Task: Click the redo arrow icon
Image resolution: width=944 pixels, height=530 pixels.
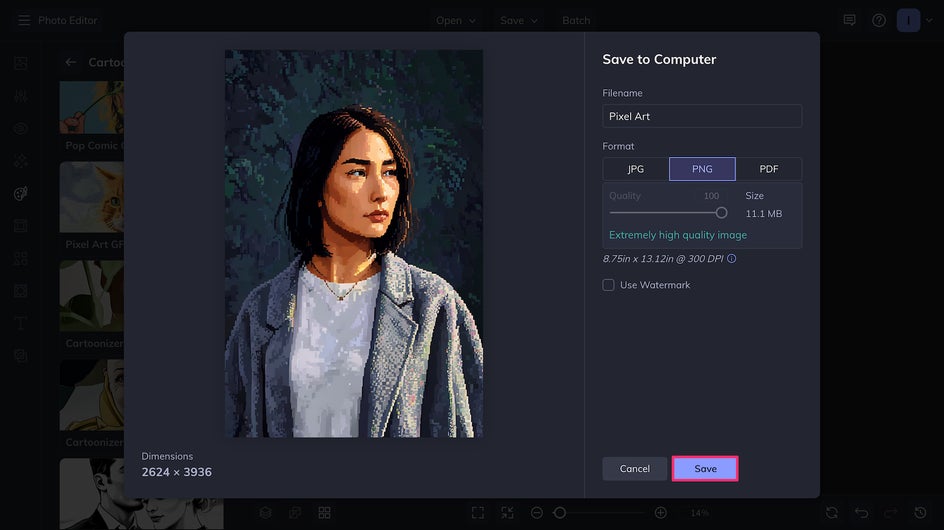Action: [x=891, y=513]
